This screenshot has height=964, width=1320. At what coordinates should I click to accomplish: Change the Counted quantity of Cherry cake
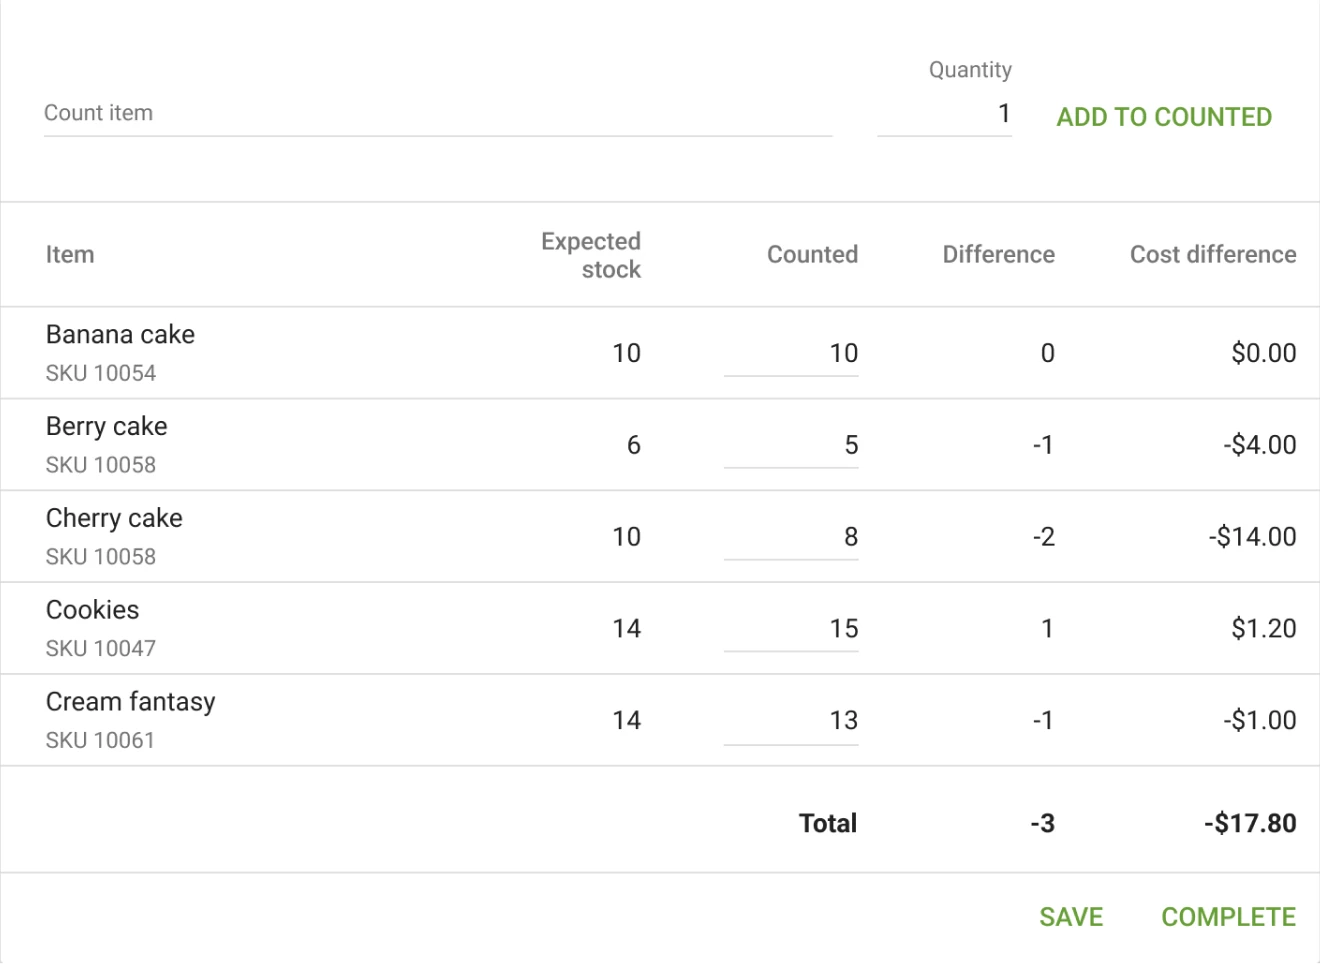(790, 536)
